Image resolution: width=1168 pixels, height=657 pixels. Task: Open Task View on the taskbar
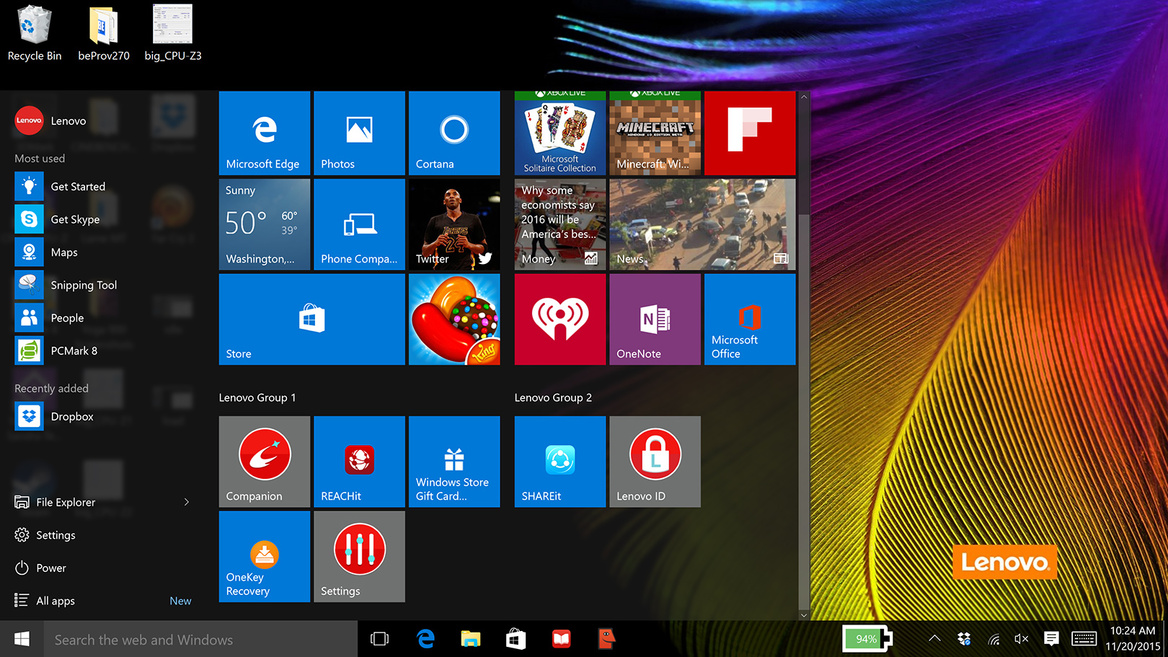(x=380, y=639)
